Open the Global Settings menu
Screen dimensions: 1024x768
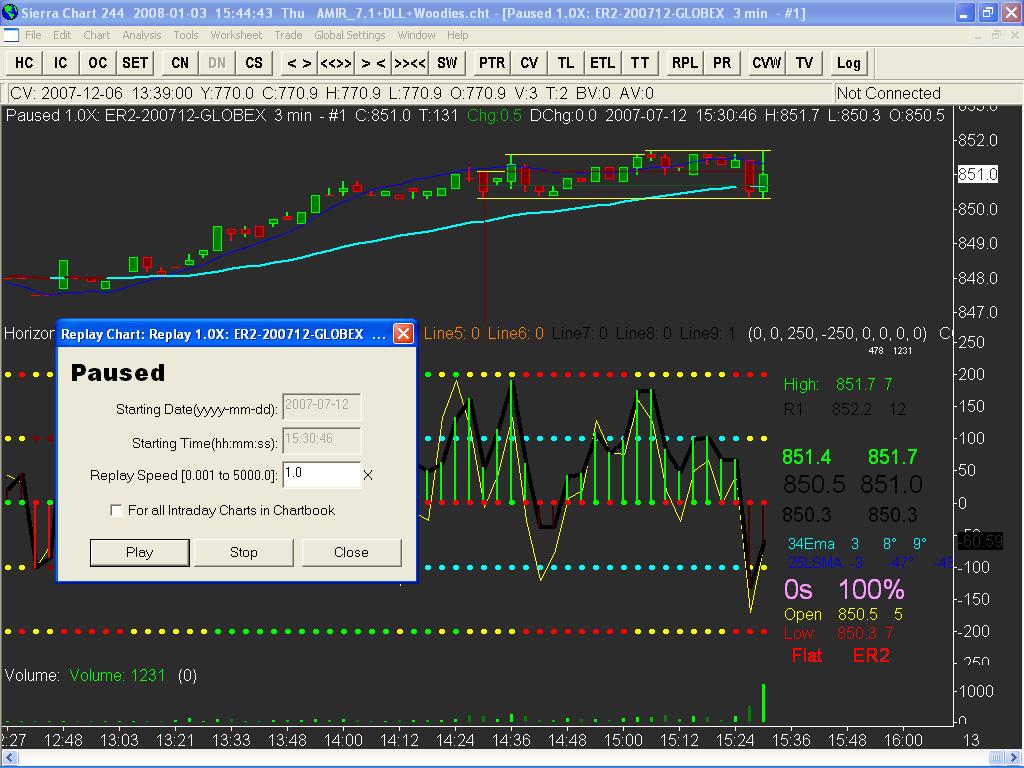click(x=349, y=35)
